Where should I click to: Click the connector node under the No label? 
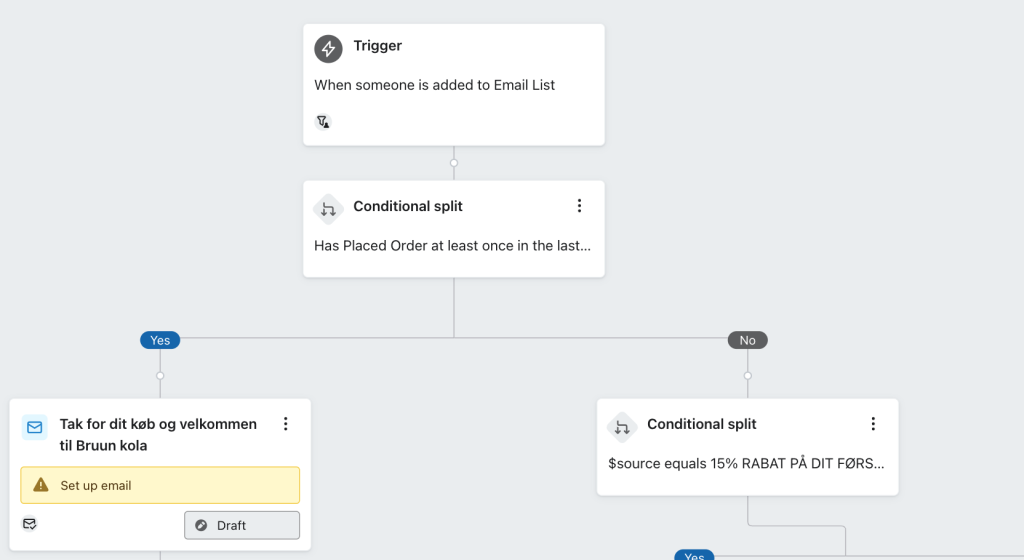point(748,376)
